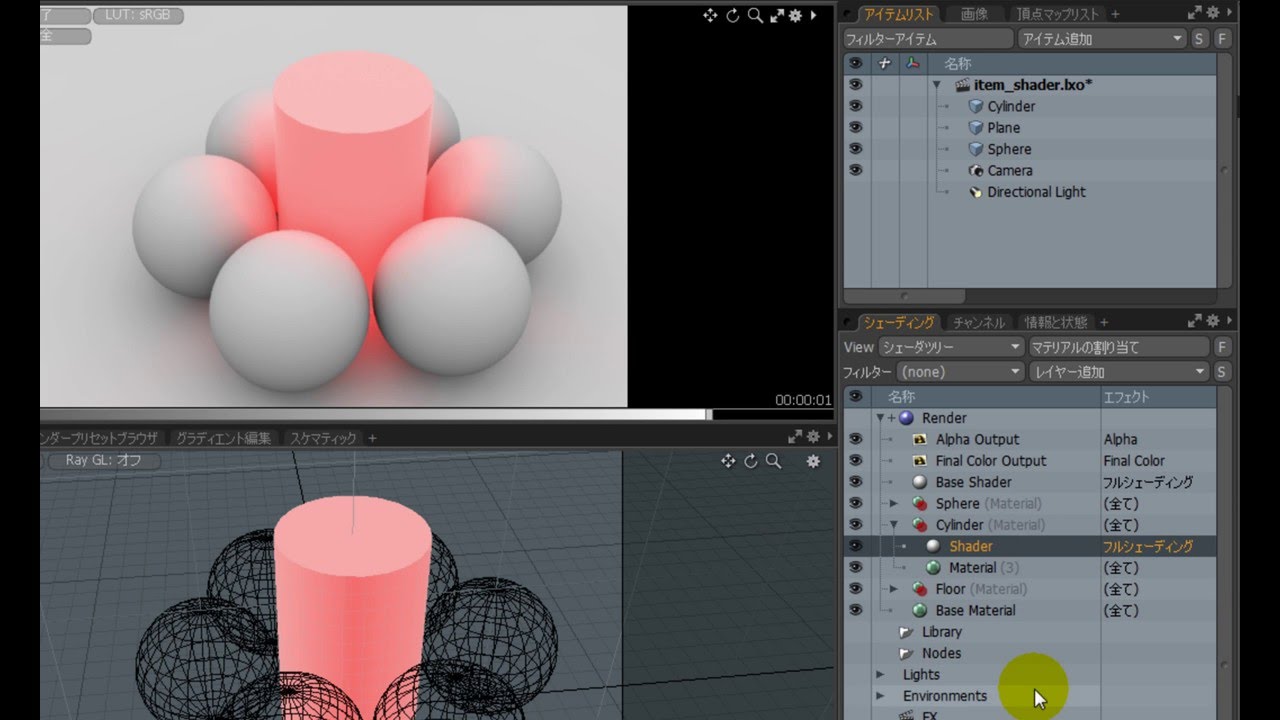
Task: Click the Alpha Output icon
Action: coord(921,439)
